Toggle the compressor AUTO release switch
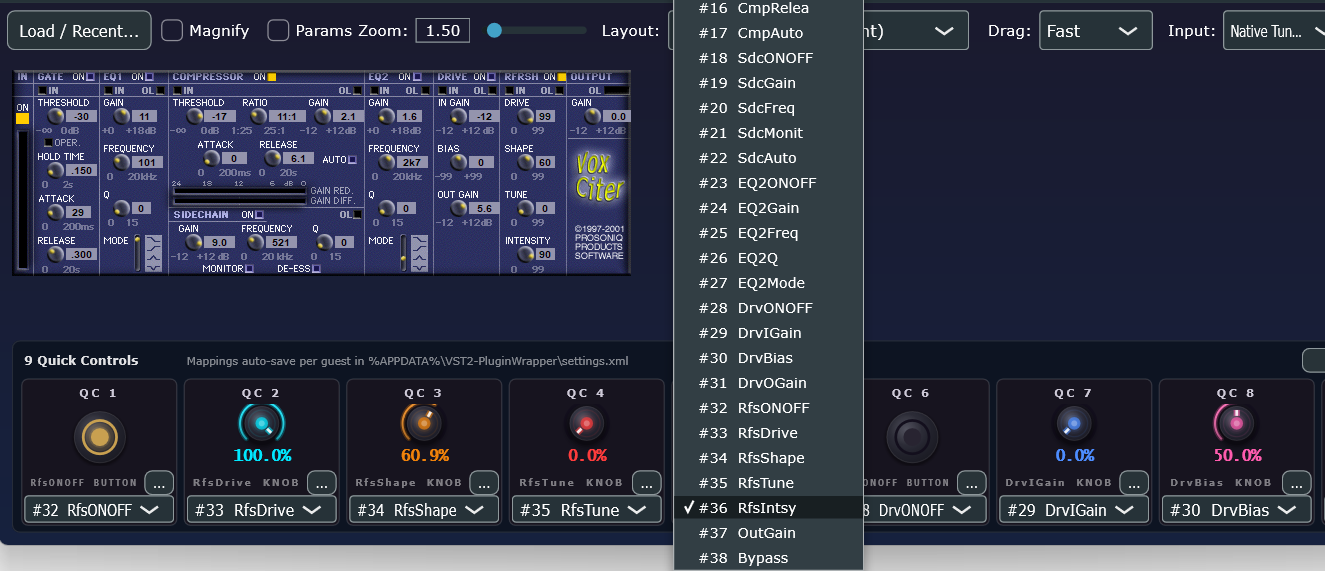The height and width of the screenshot is (571, 1325). pyautogui.click(x=352, y=160)
